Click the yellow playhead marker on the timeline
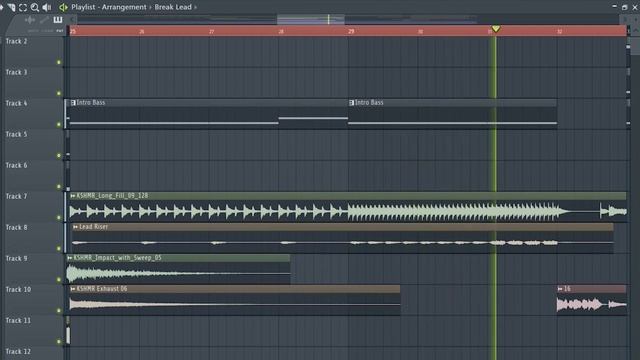The image size is (640, 360). pos(496,29)
